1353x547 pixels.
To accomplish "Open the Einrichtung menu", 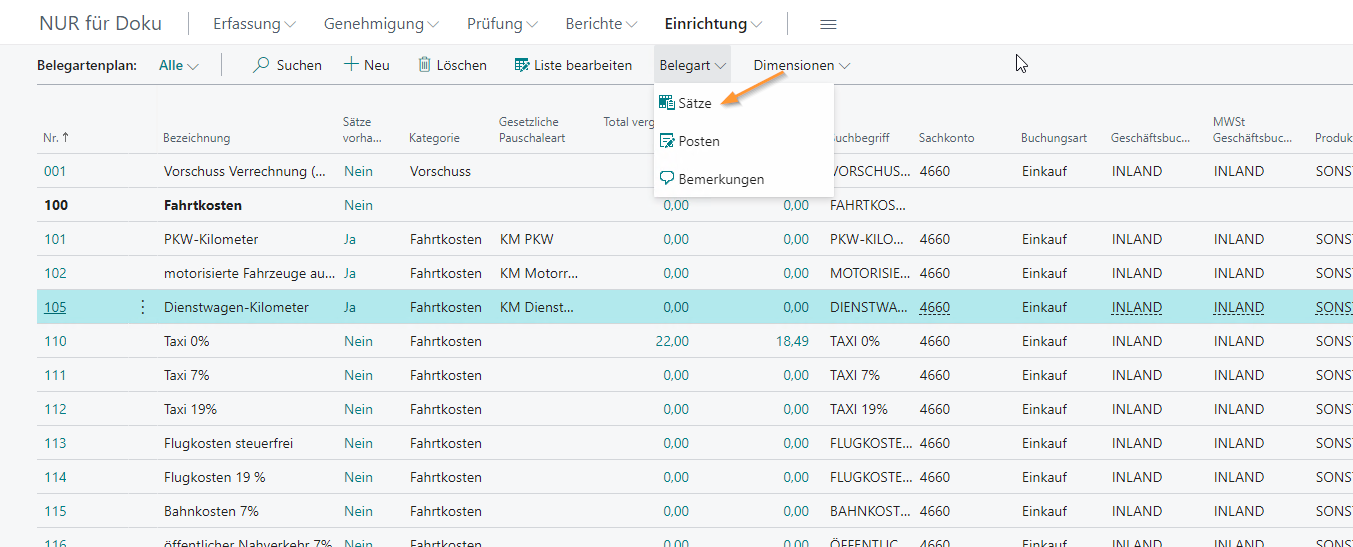I will (x=713, y=24).
